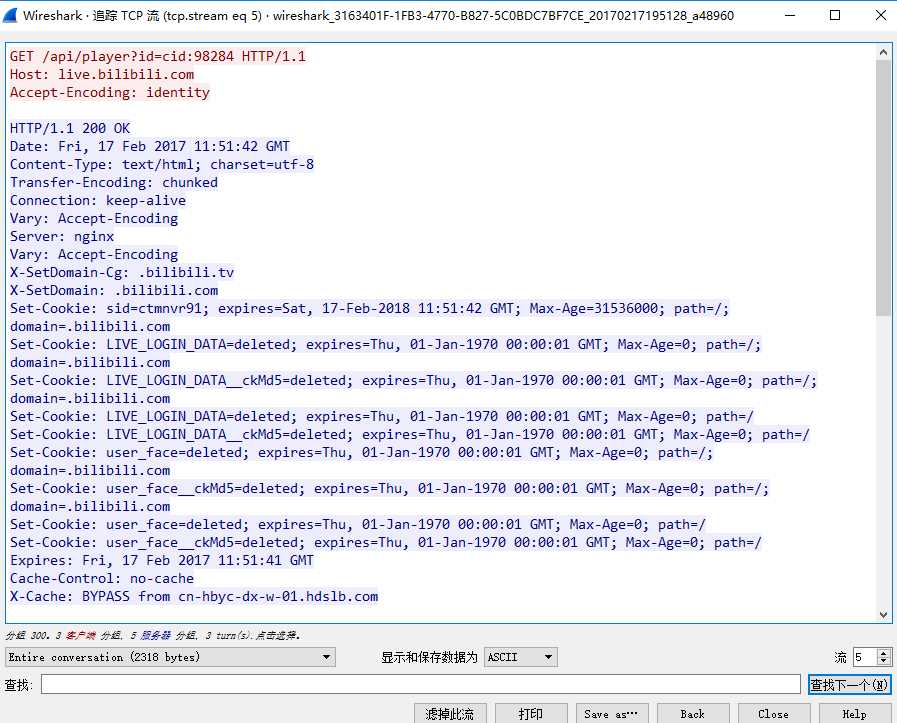
Task: Click the 客户端 client packets link in status
Action: point(80,635)
